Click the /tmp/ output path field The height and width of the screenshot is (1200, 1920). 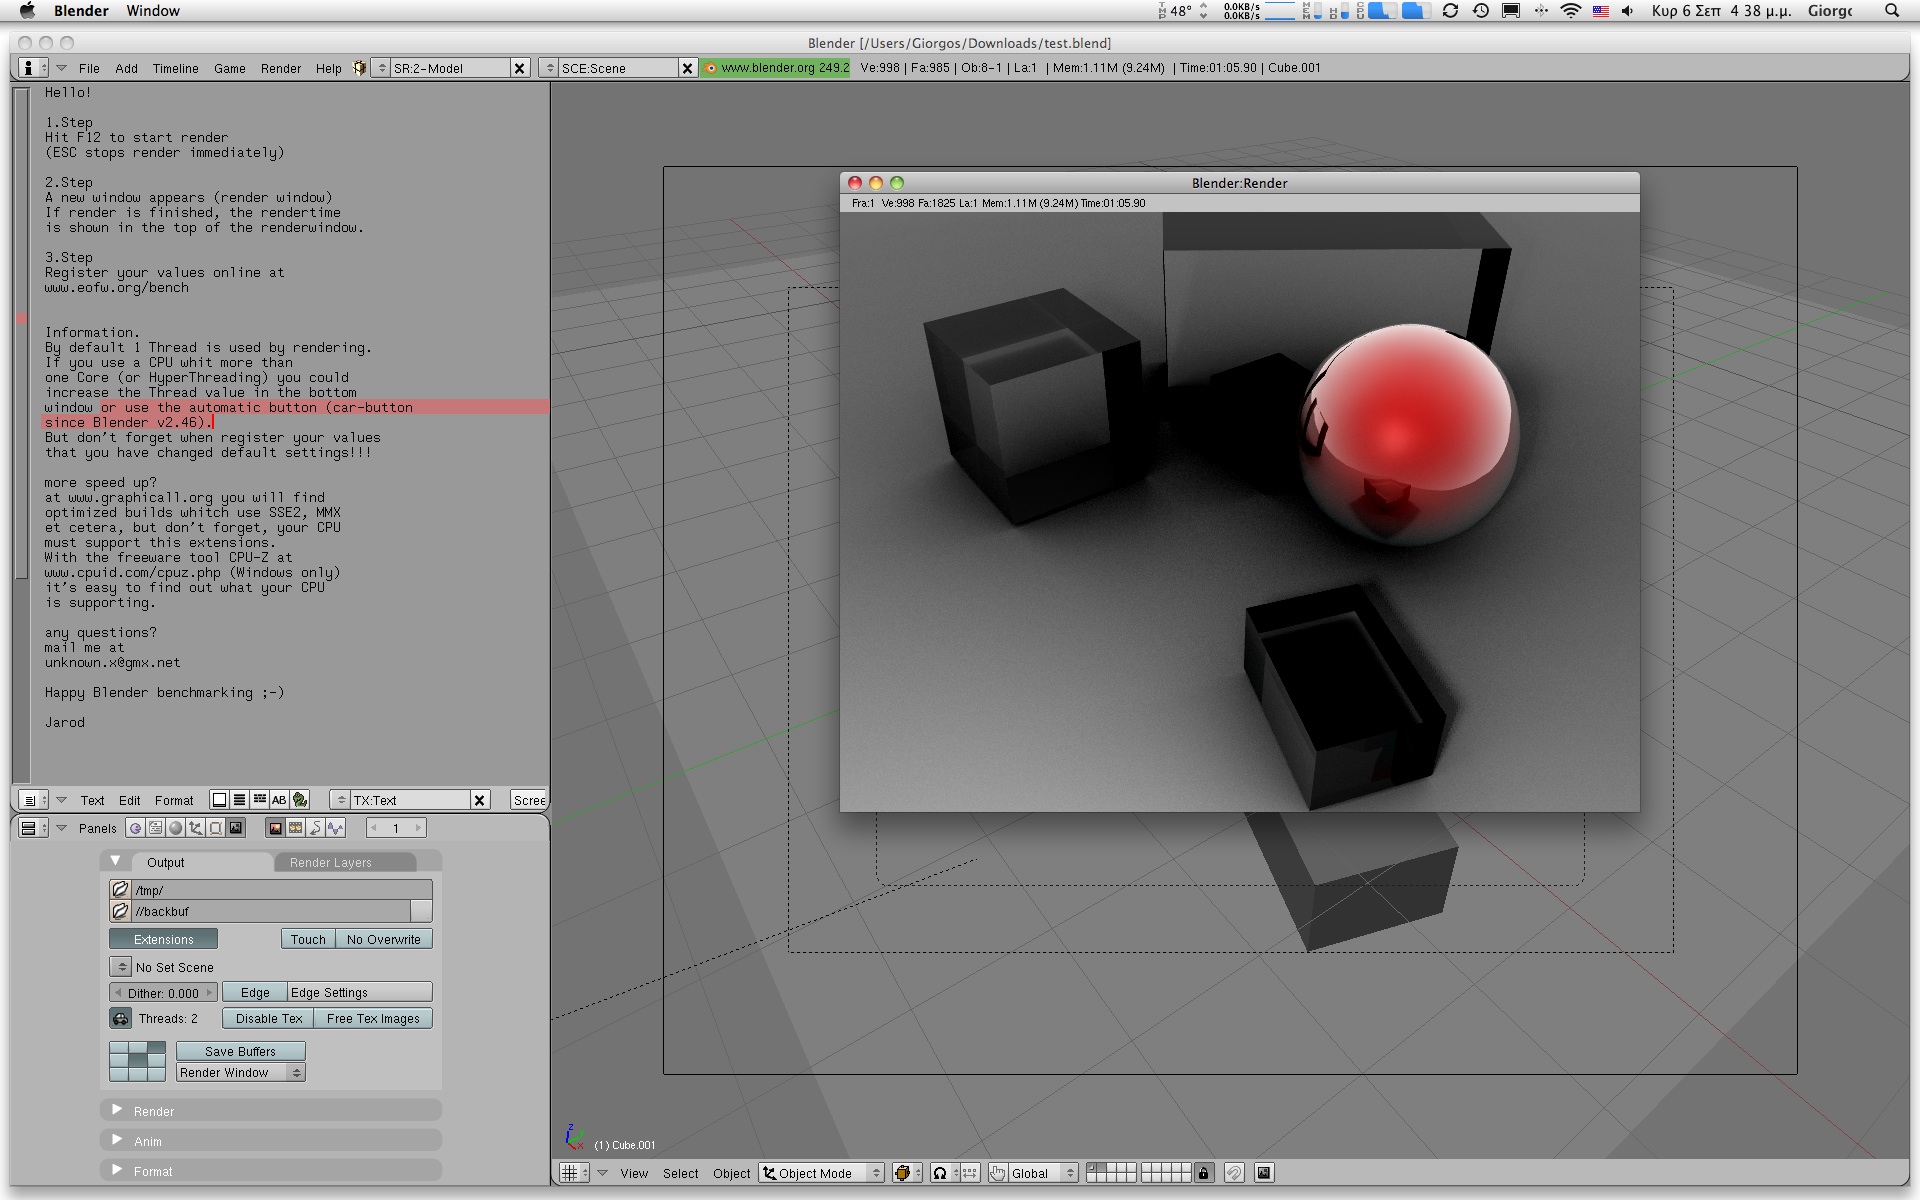(281, 890)
